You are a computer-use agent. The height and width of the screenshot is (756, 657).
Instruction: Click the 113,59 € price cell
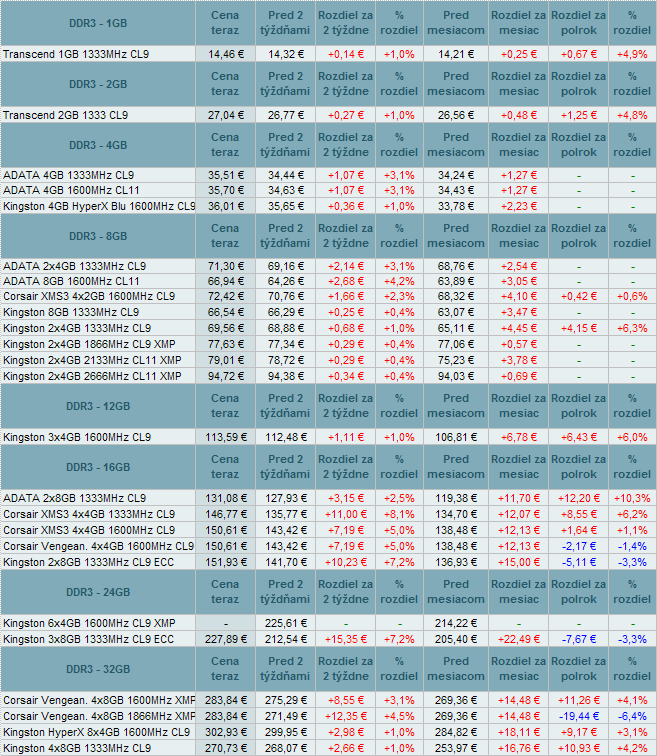(226, 437)
